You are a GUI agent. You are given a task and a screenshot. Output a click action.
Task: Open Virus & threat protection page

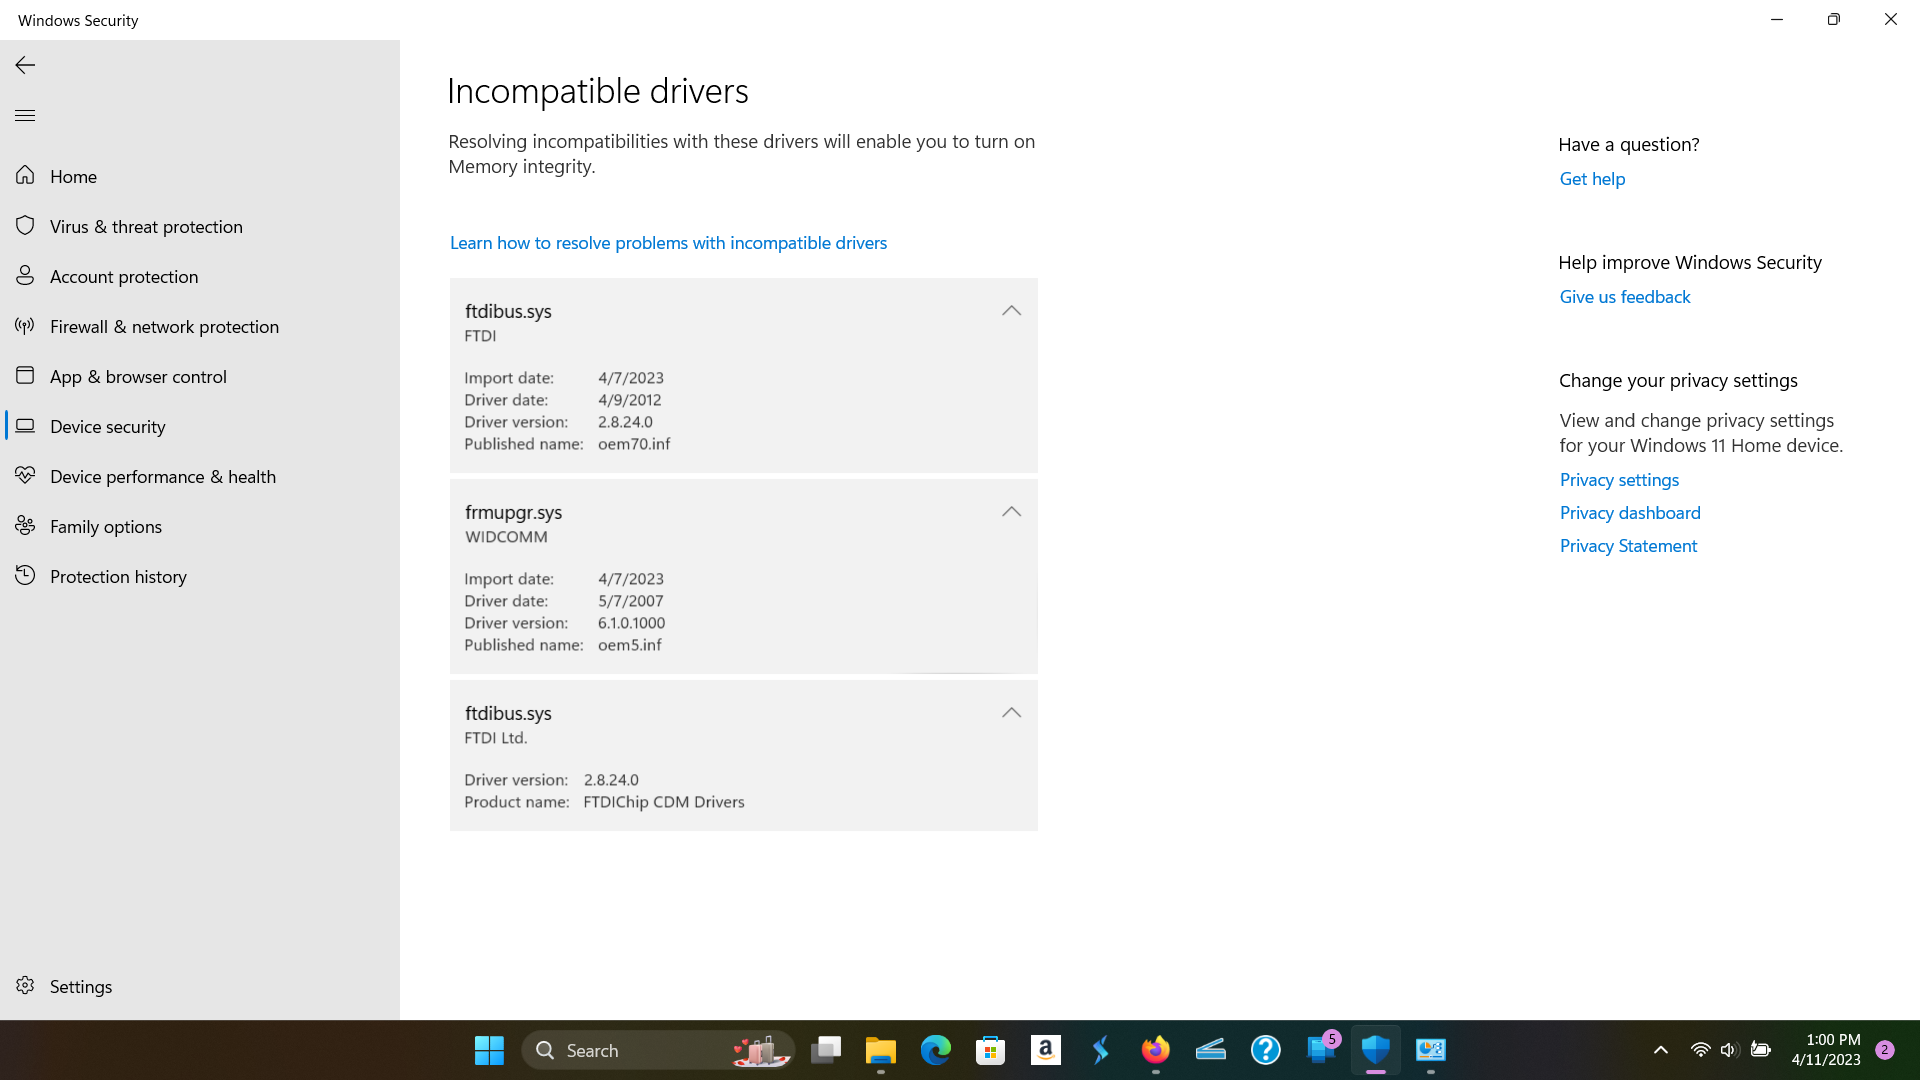coord(200,226)
